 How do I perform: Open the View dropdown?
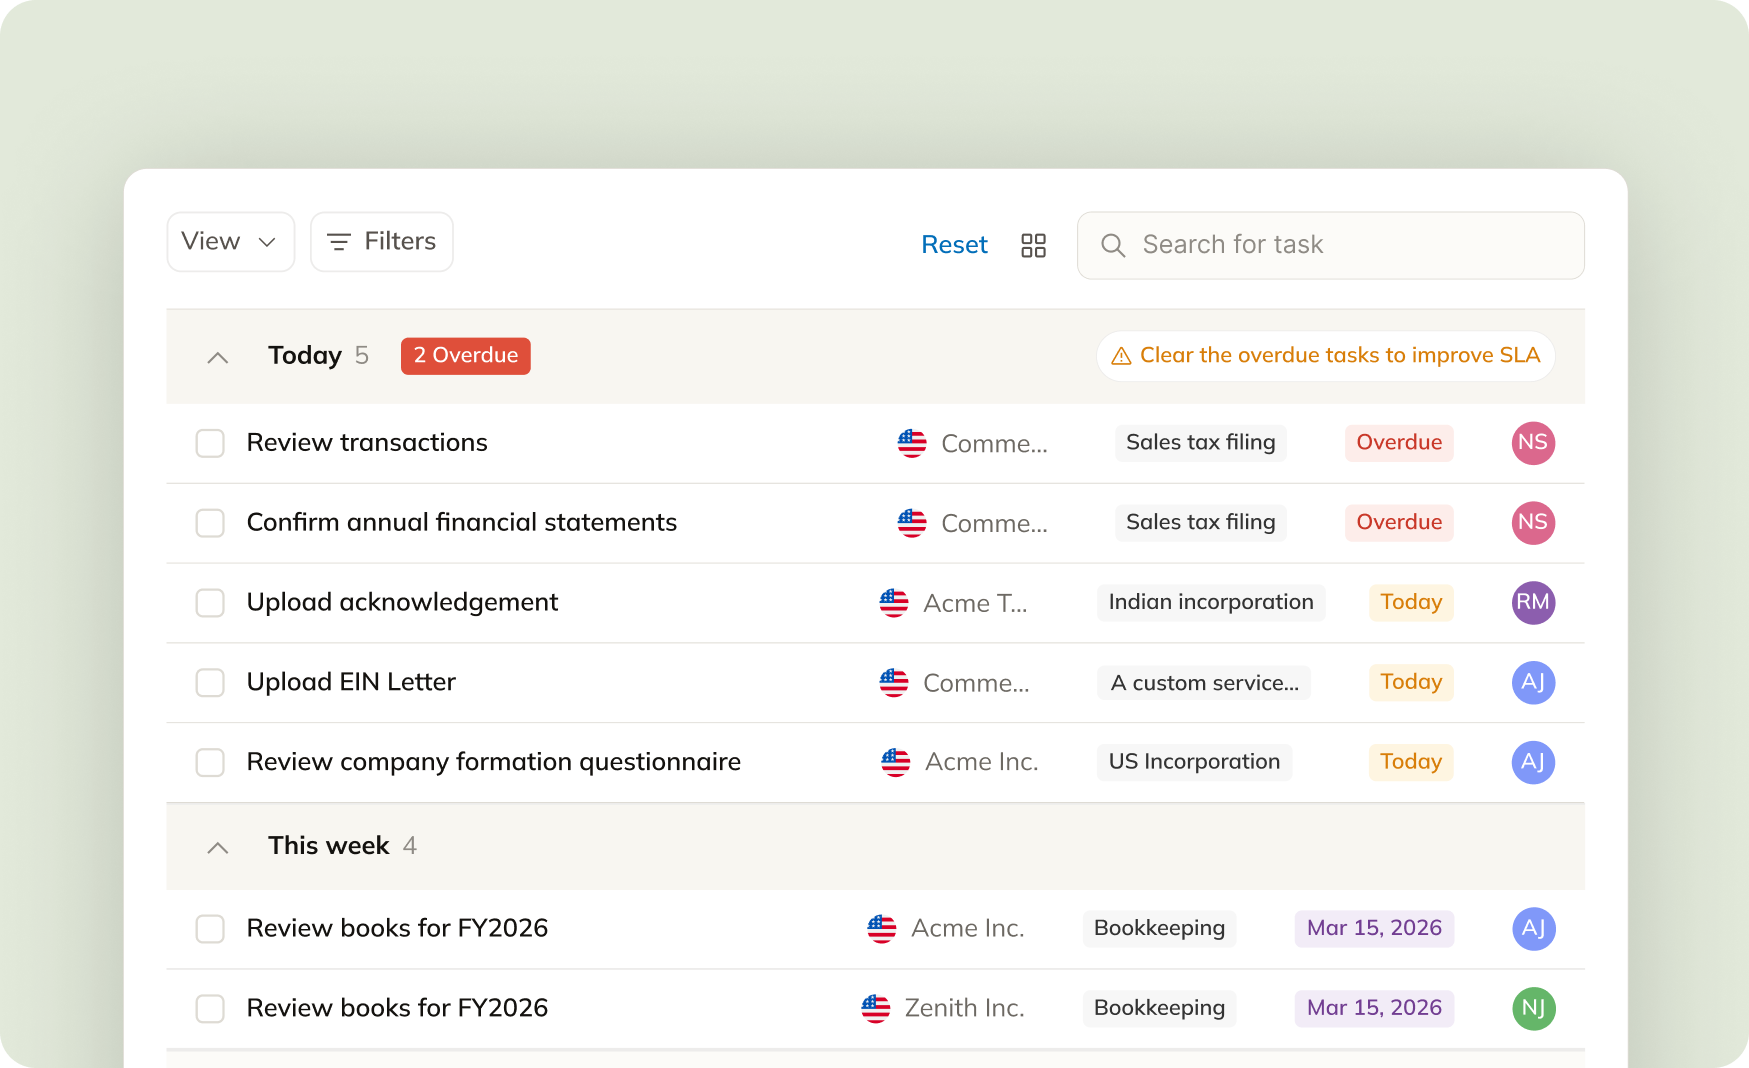230,242
